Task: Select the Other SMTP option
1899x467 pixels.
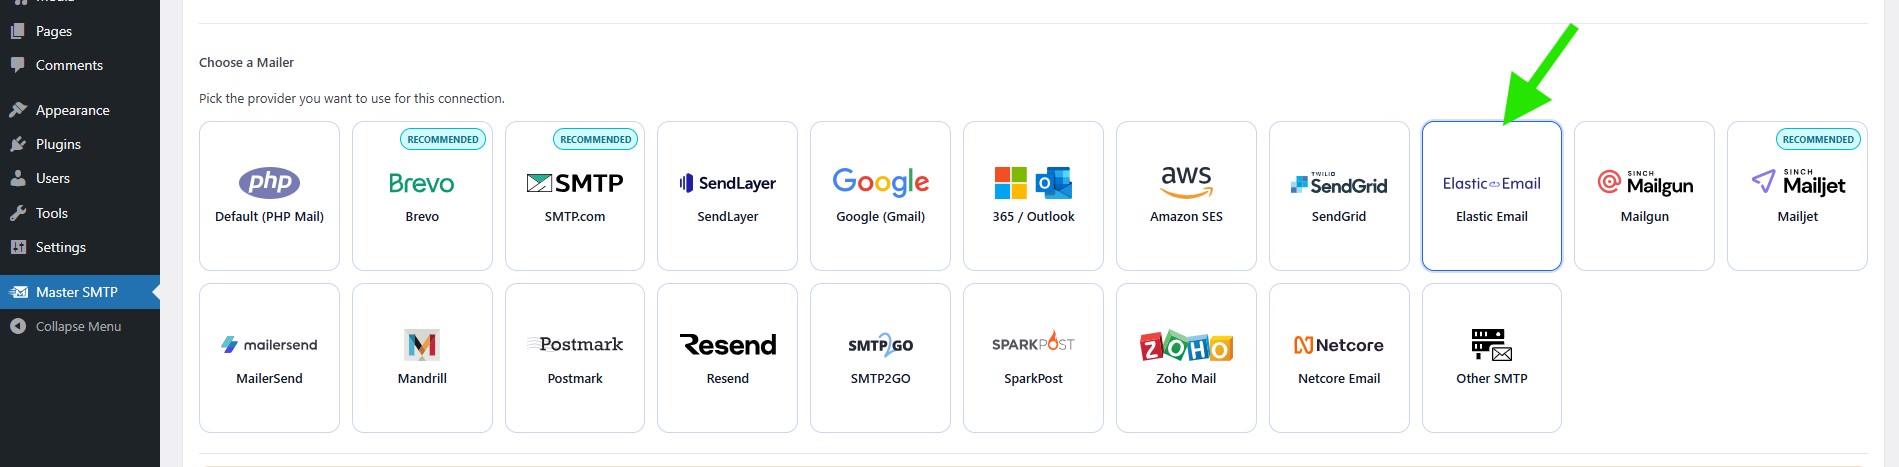Action: pyautogui.click(x=1492, y=358)
